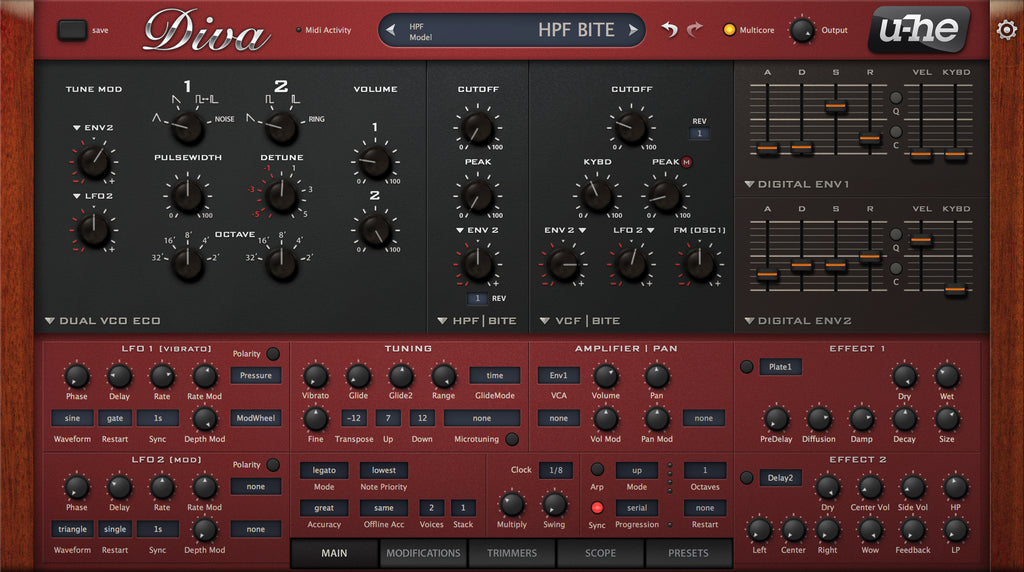Viewport: 1024px width, 572px height.
Task: Click the Output volume knob
Action: [x=801, y=30]
